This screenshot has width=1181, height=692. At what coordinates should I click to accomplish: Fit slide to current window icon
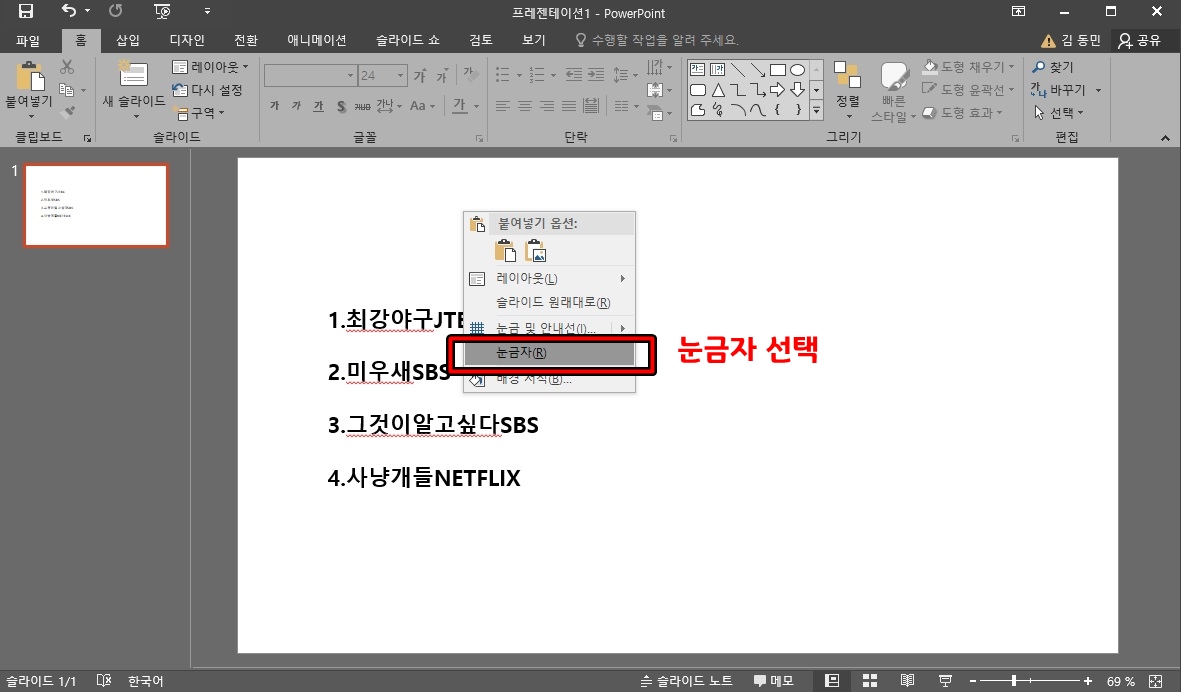pyautogui.click(x=1155, y=681)
